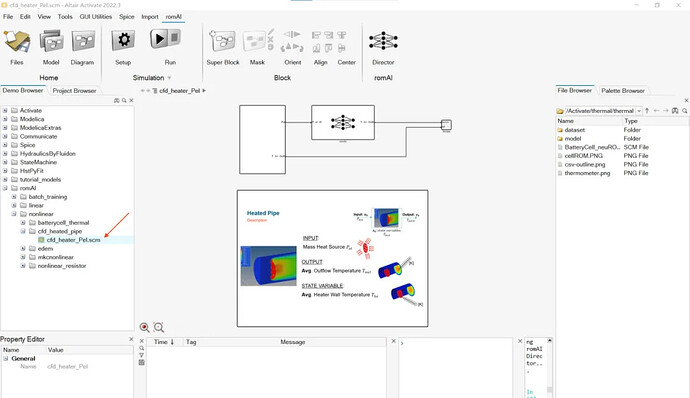Open the Files icon in ribbon
The width and height of the screenshot is (690, 398).
click(x=17, y=41)
